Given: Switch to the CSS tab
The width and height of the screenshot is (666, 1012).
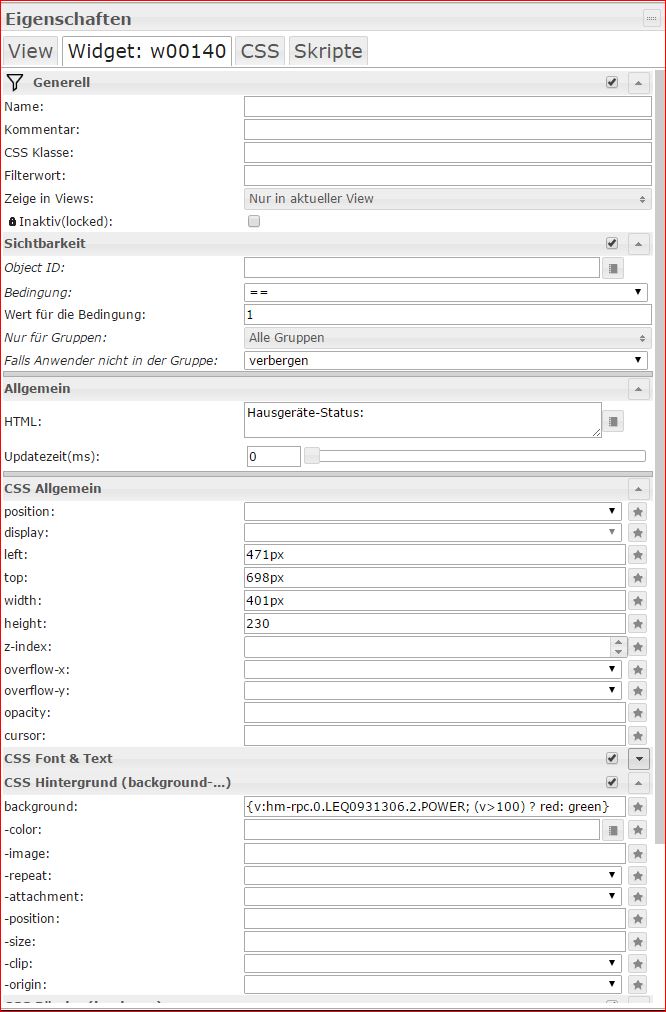Looking at the screenshot, I should (x=260, y=51).
